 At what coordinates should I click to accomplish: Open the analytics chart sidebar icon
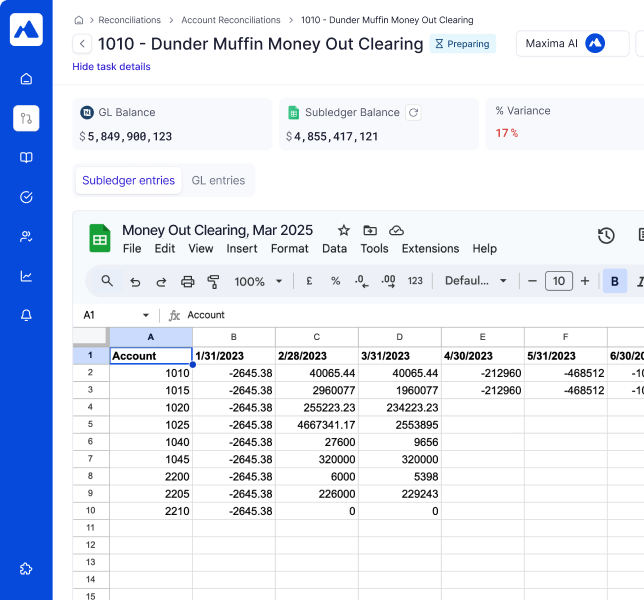point(26,276)
